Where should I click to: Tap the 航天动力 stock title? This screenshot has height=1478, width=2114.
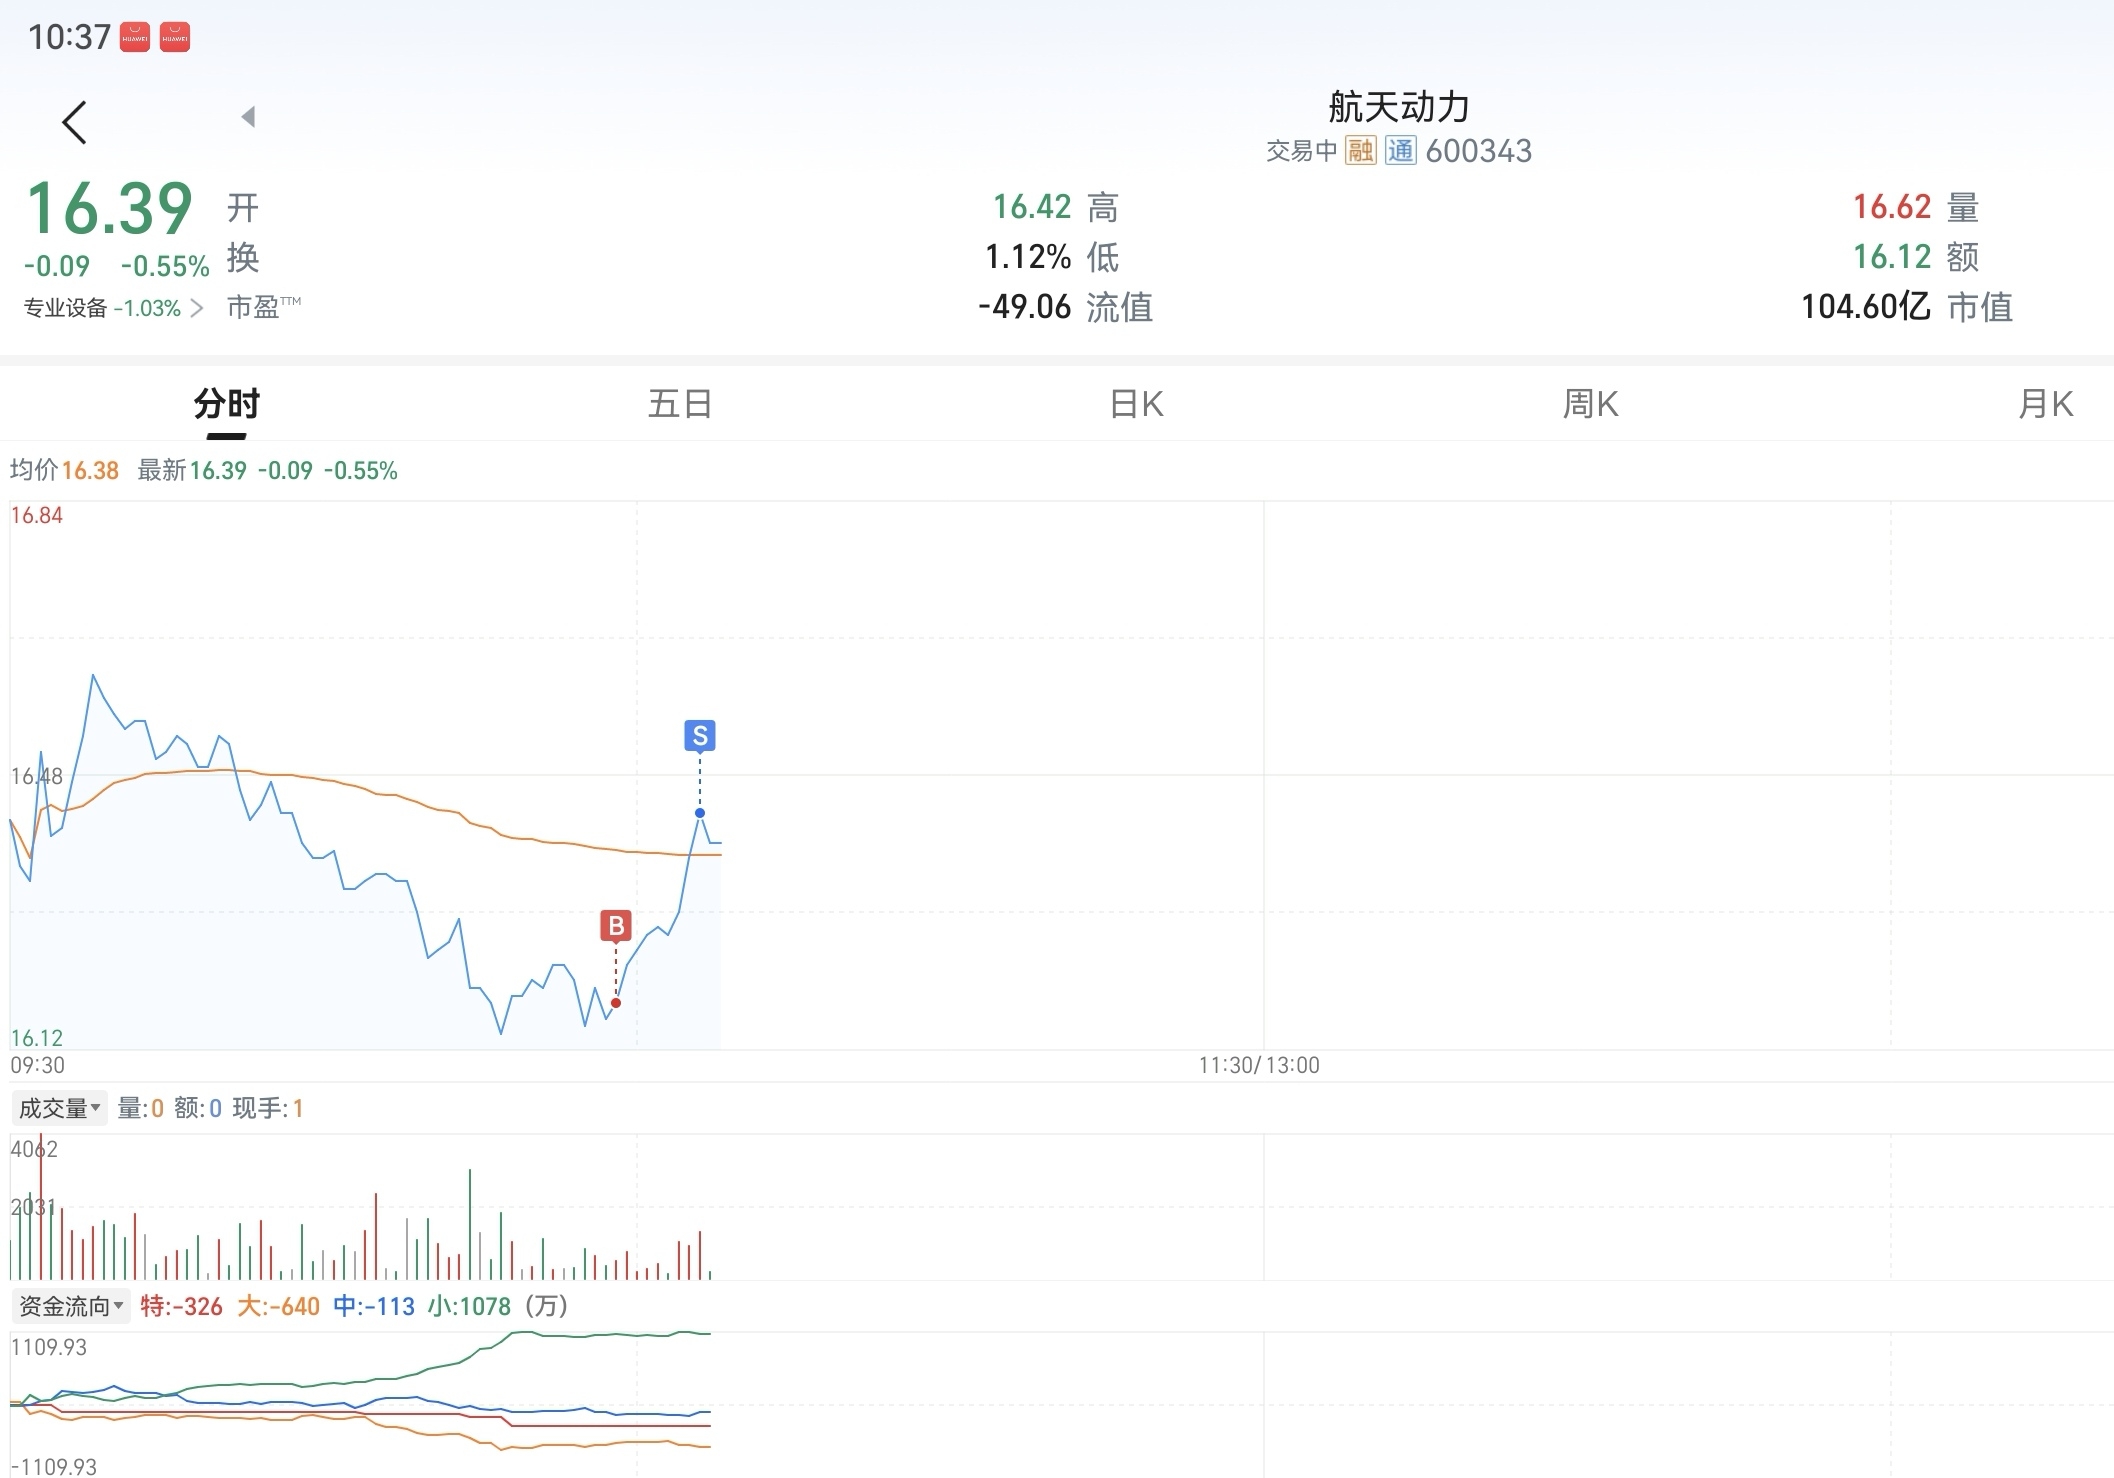pos(1398,107)
